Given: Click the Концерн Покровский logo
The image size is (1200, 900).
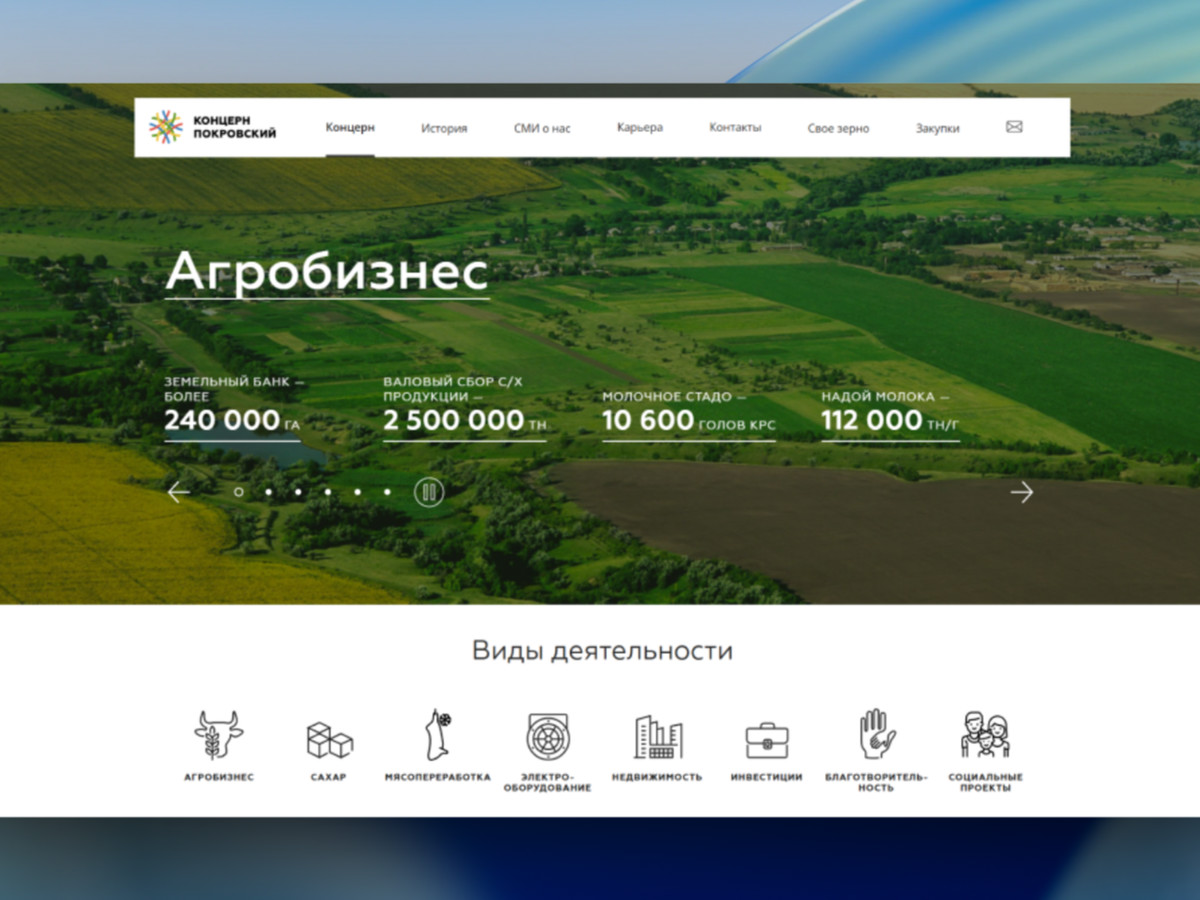Looking at the screenshot, I should 212,127.
